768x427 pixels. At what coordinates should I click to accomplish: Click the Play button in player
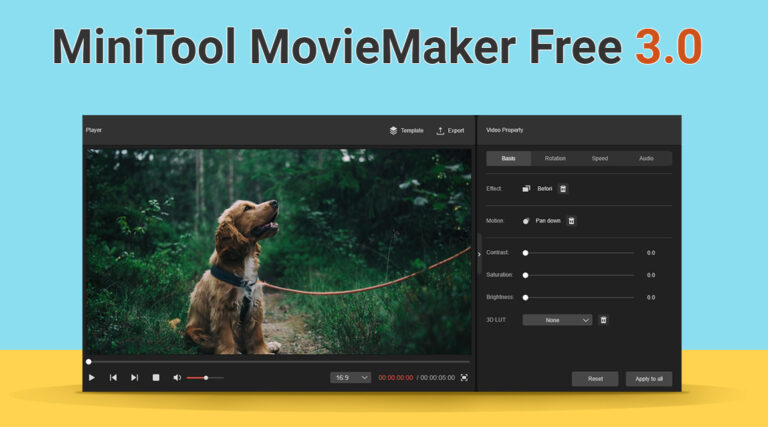pyautogui.click(x=92, y=378)
